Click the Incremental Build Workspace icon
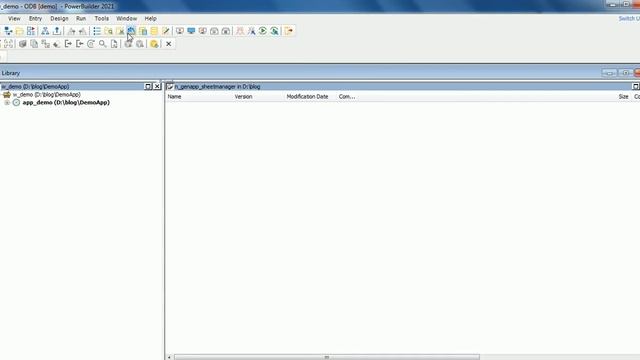 pos(180,31)
